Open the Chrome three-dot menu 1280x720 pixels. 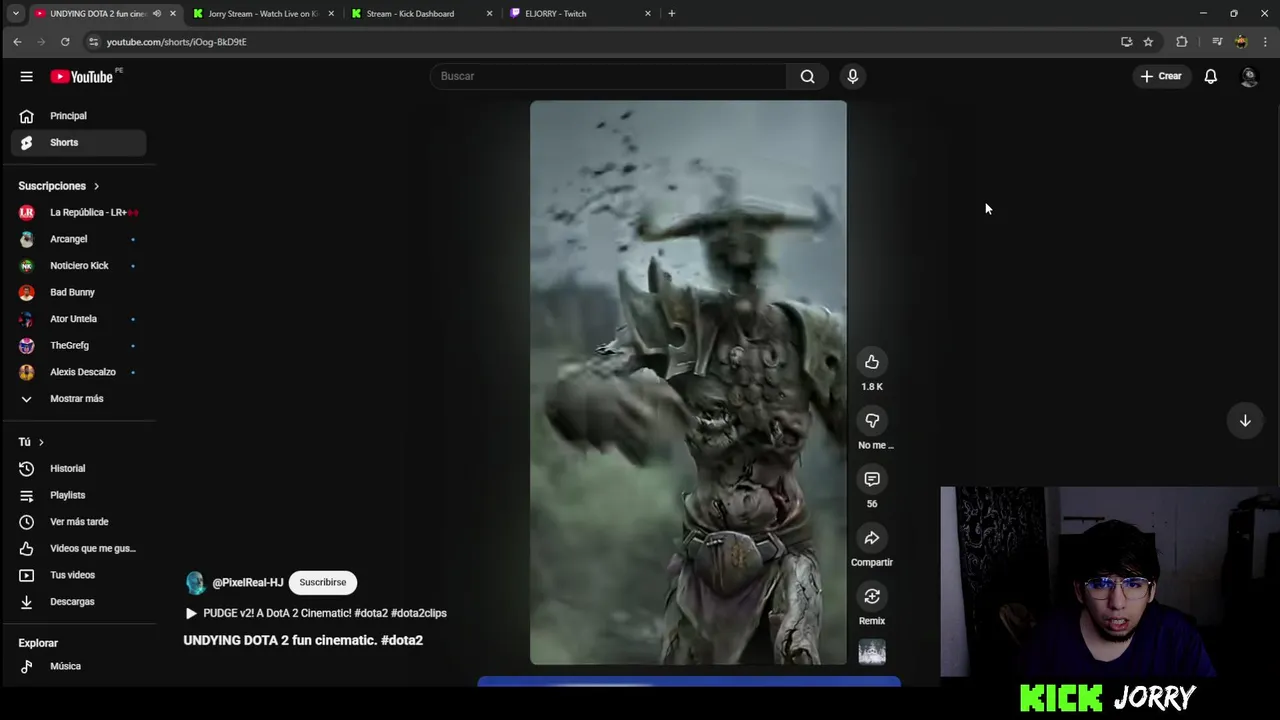click(1266, 42)
